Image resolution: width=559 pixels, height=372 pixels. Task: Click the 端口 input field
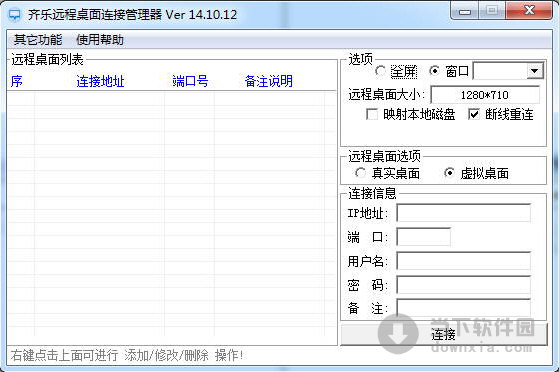click(x=424, y=237)
